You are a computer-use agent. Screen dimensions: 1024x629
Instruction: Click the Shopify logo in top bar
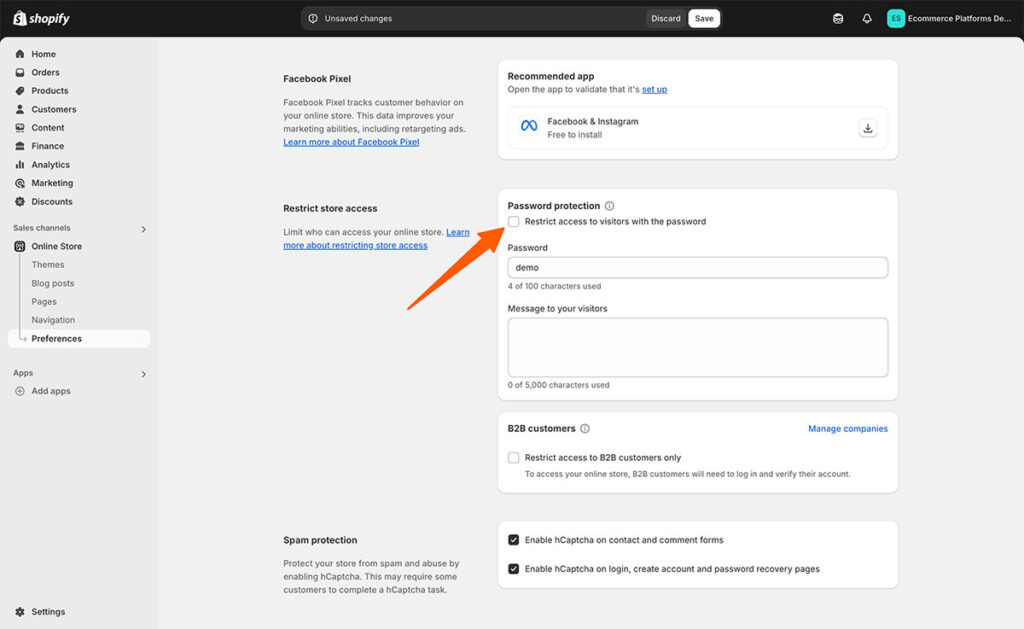click(41, 18)
